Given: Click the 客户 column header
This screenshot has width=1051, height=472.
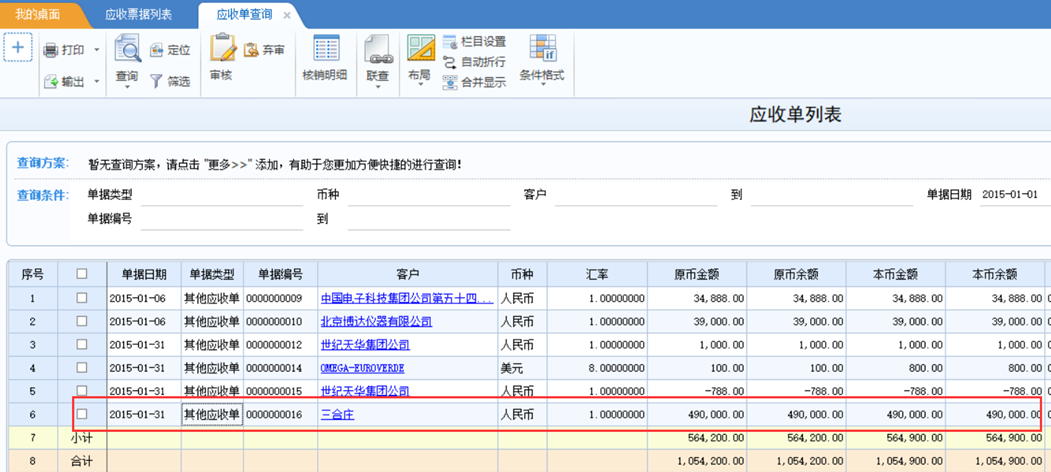Looking at the screenshot, I should coord(408,274).
